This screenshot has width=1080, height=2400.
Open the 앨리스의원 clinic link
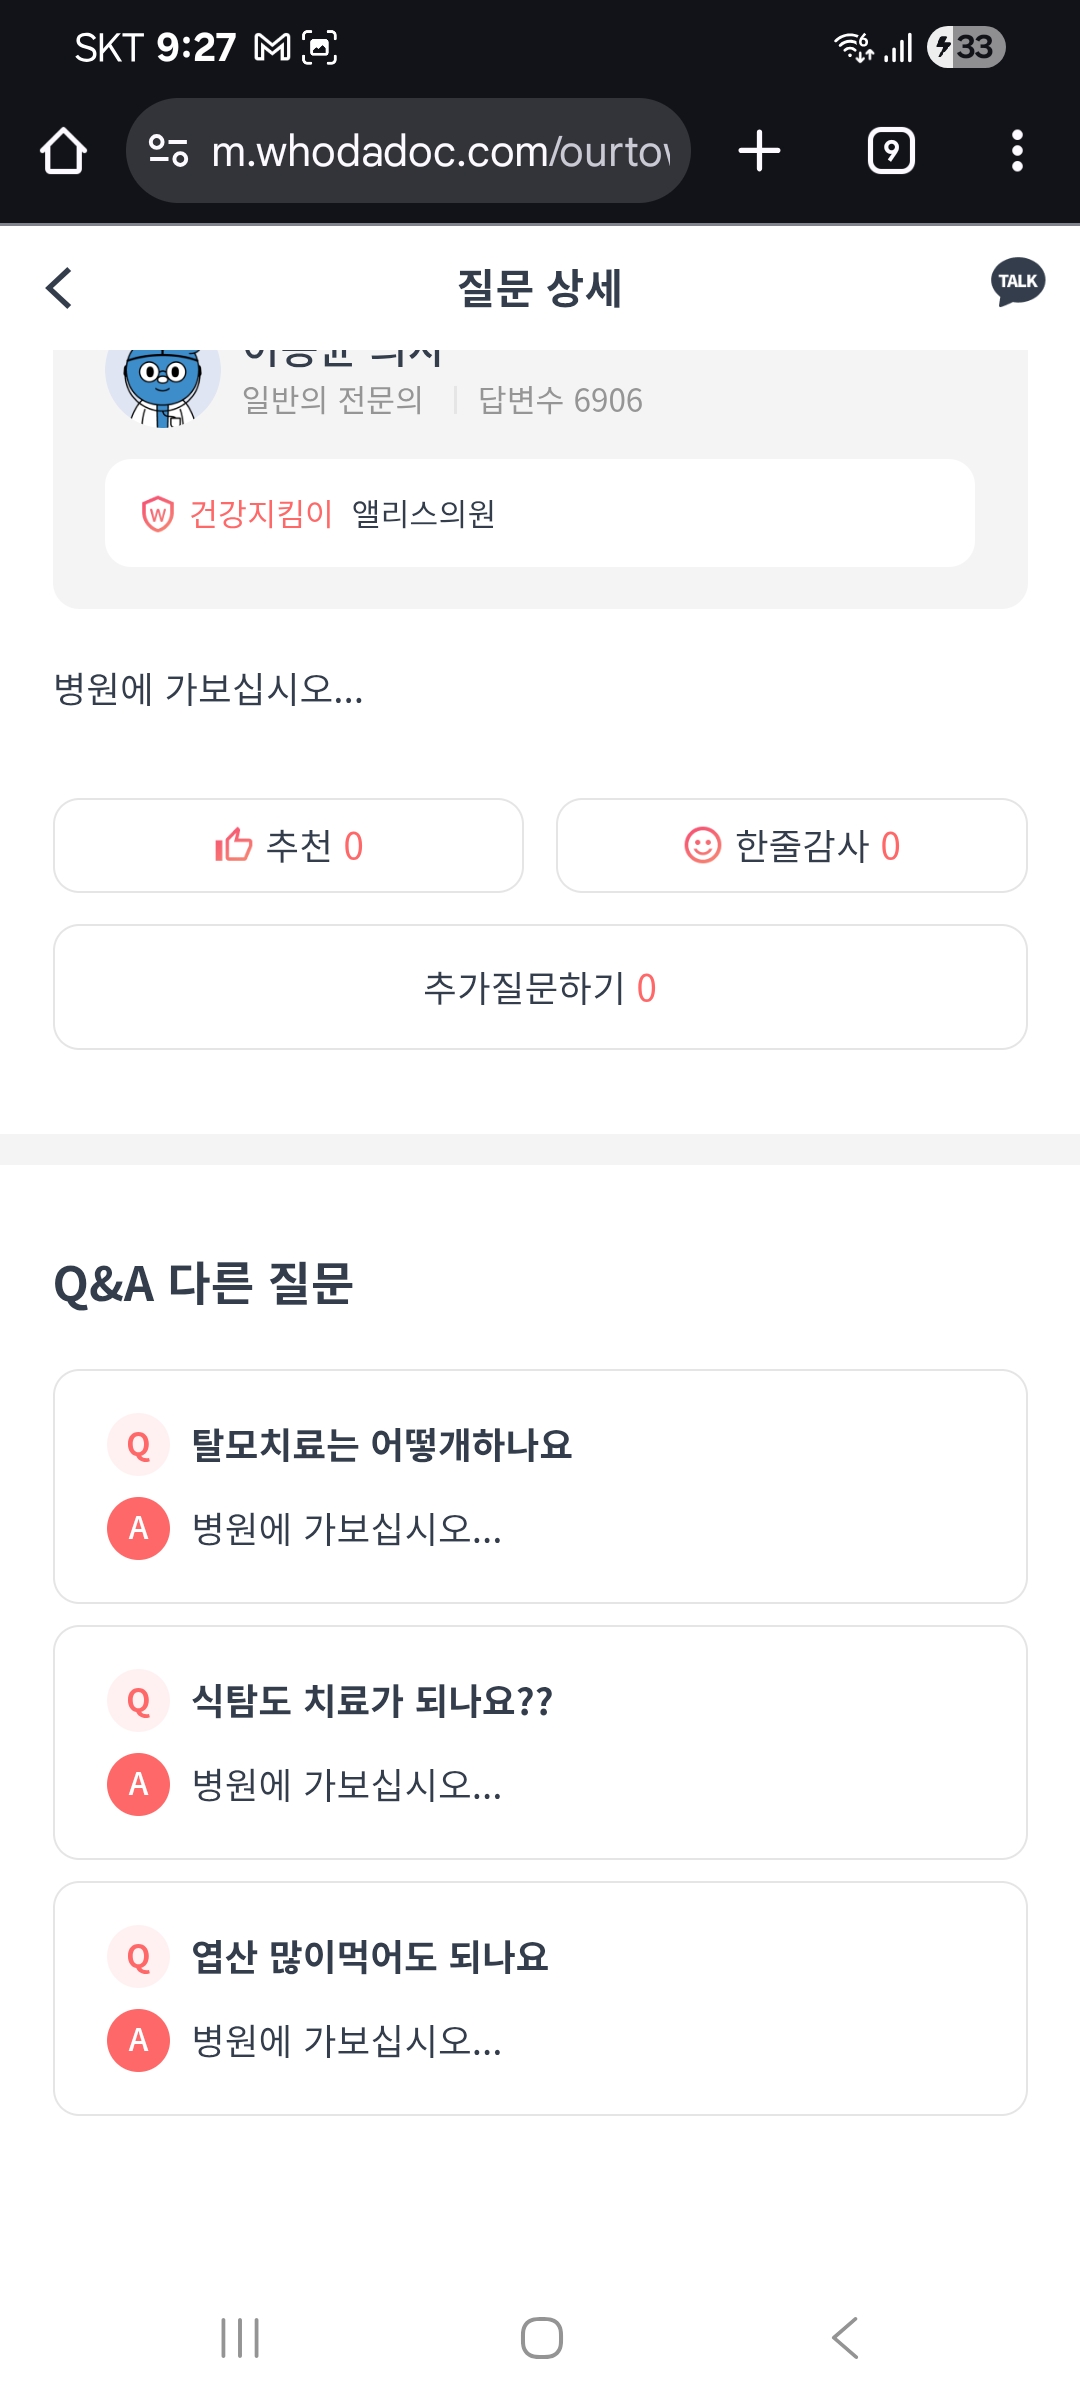(424, 513)
